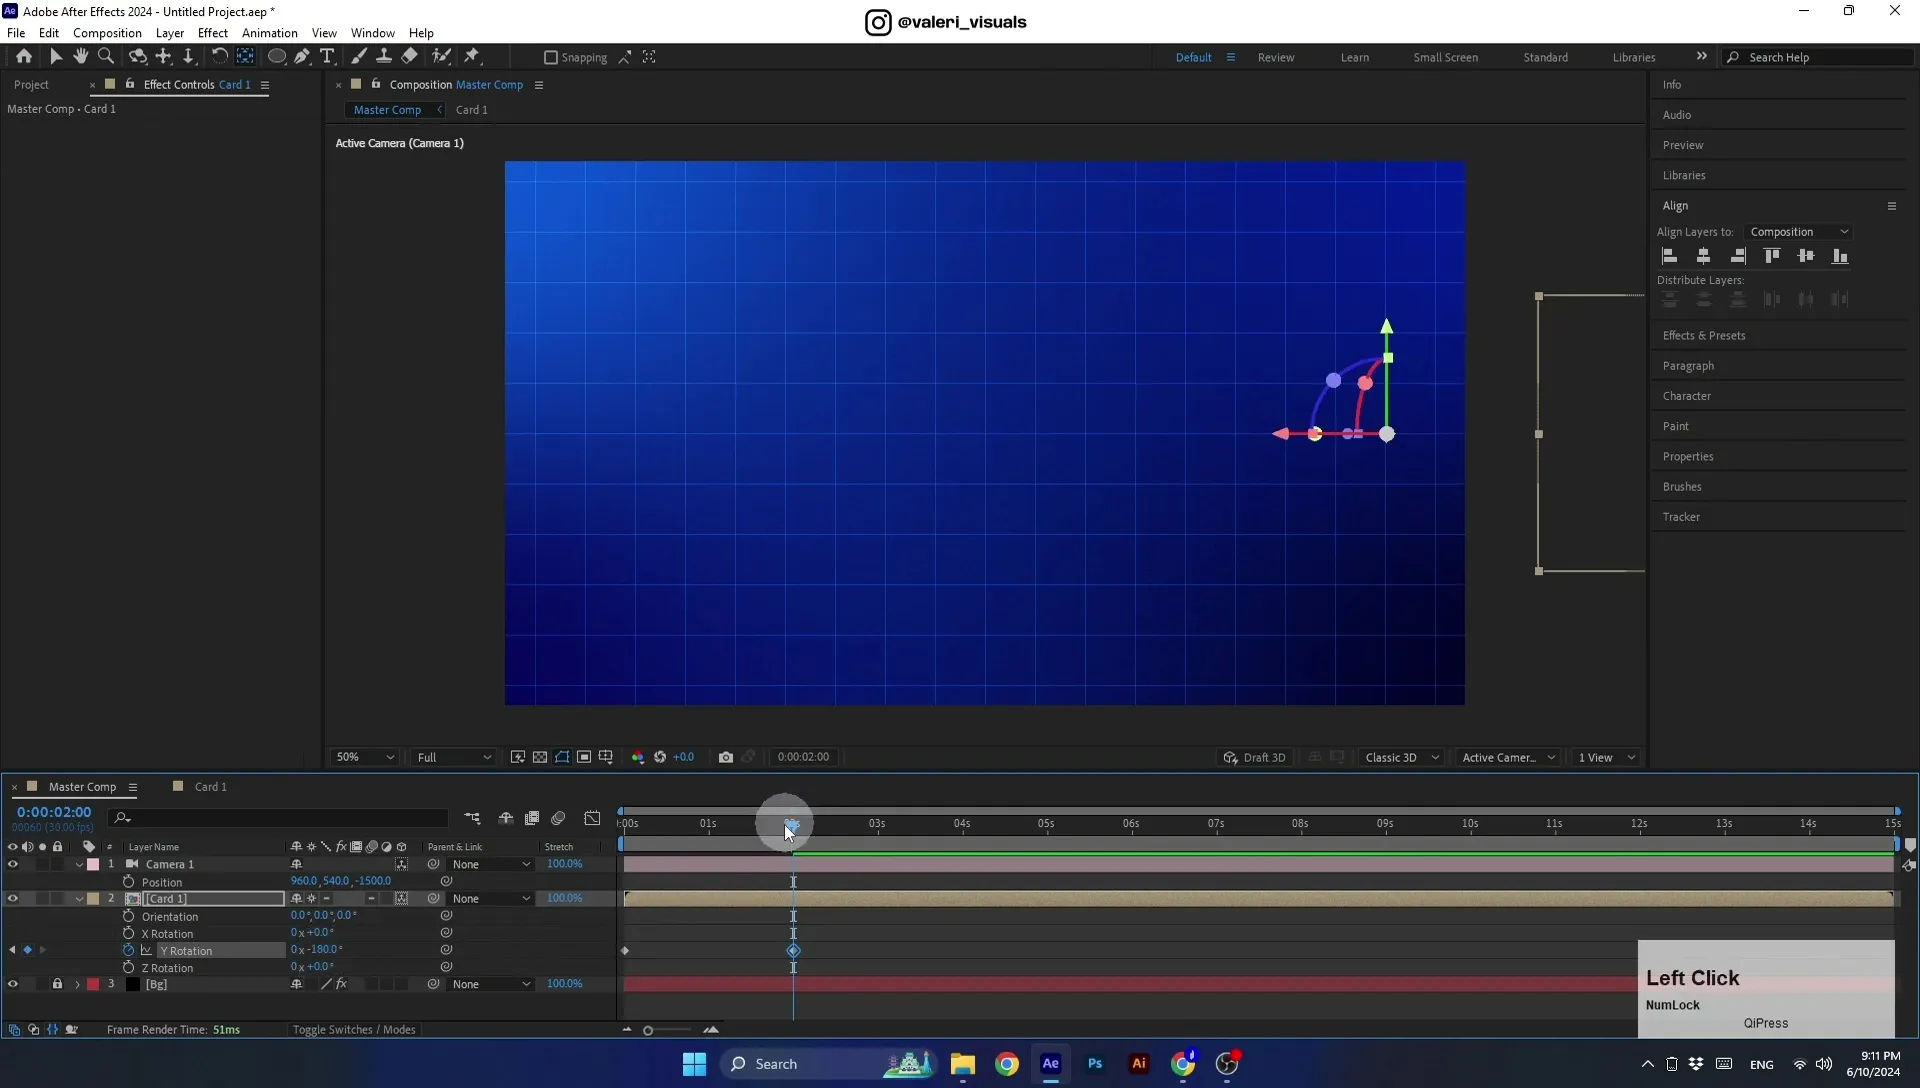Select the Type text tool

pyautogui.click(x=327, y=57)
